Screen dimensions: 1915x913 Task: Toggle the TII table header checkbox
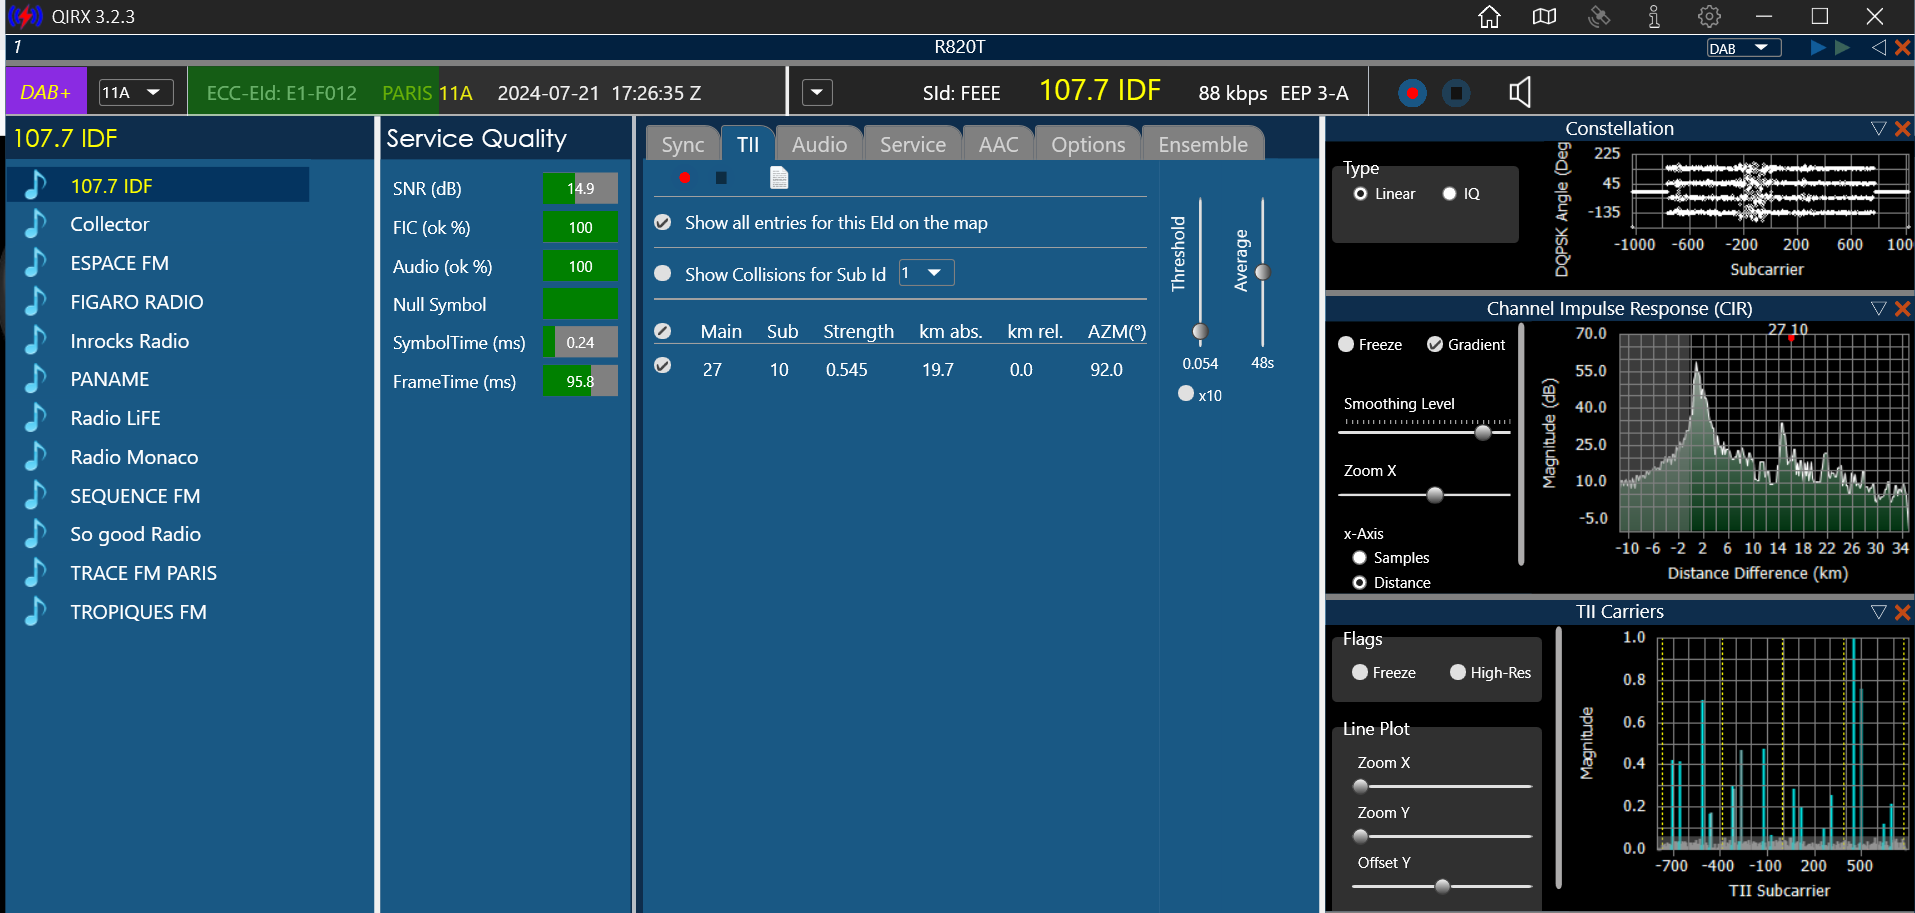[x=662, y=331]
